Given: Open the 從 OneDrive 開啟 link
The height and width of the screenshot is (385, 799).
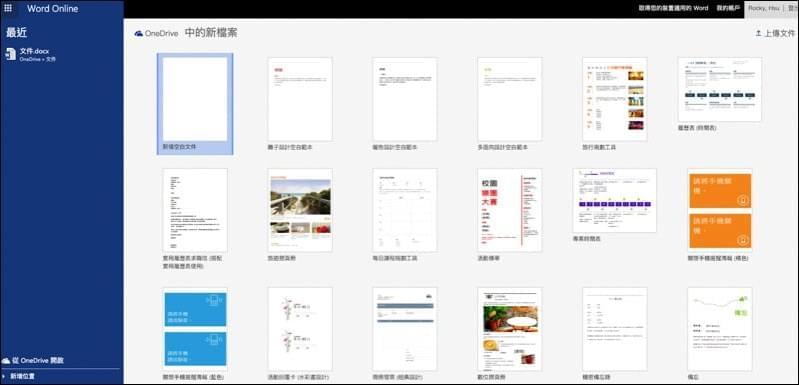Looking at the screenshot, I should point(34,361).
